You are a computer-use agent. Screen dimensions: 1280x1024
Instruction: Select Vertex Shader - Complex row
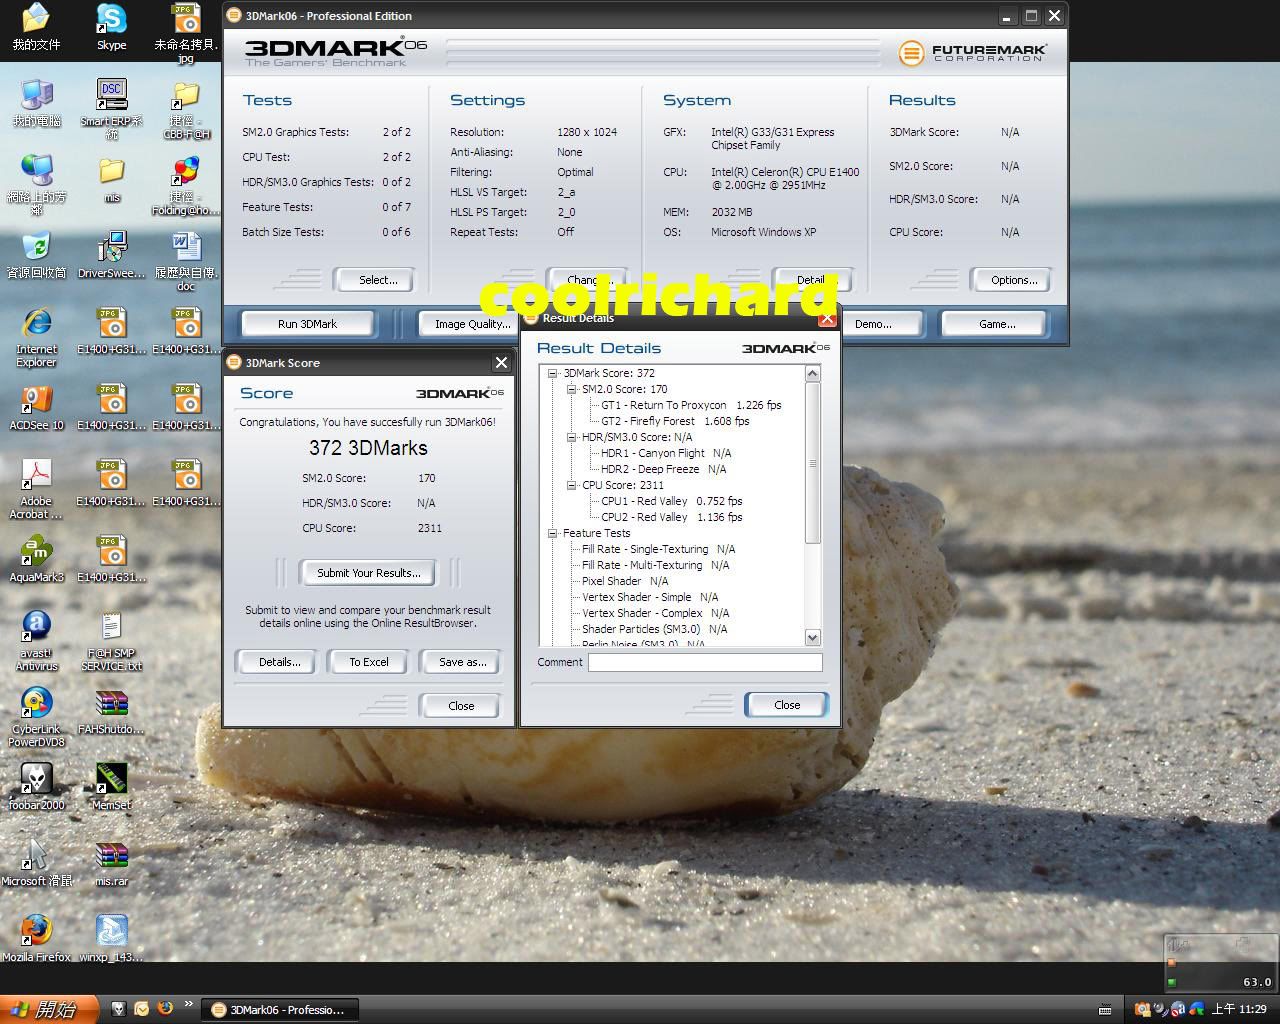655,613
